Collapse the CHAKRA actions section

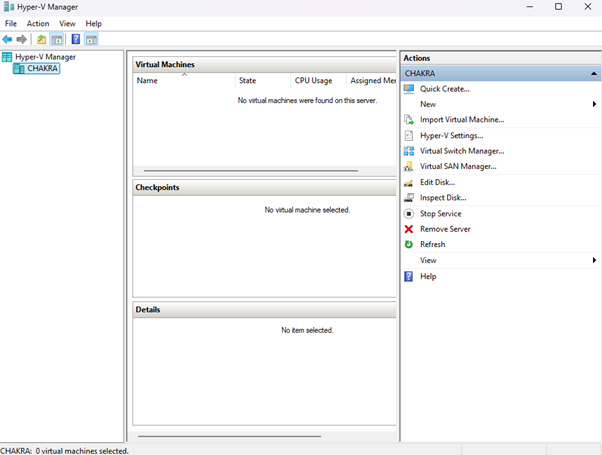click(x=594, y=74)
